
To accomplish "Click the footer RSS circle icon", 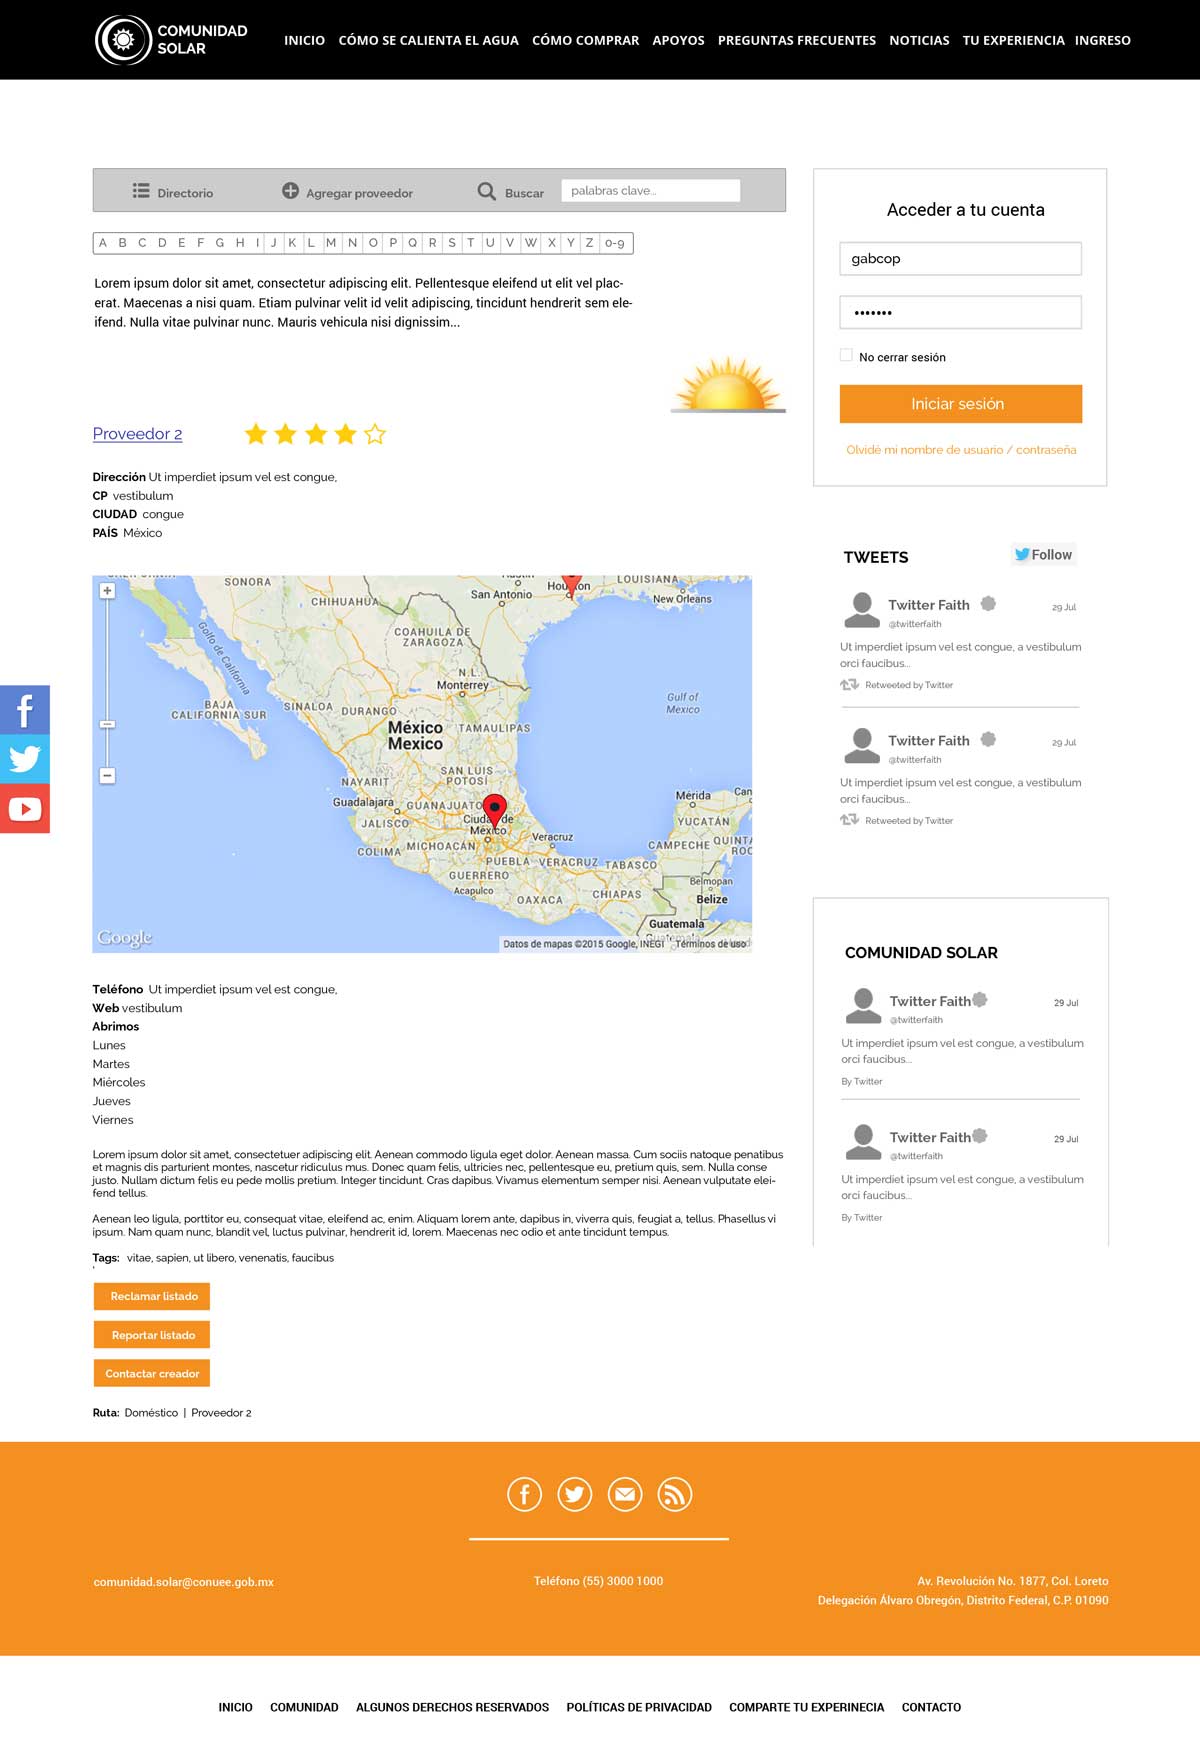I will pos(675,1494).
